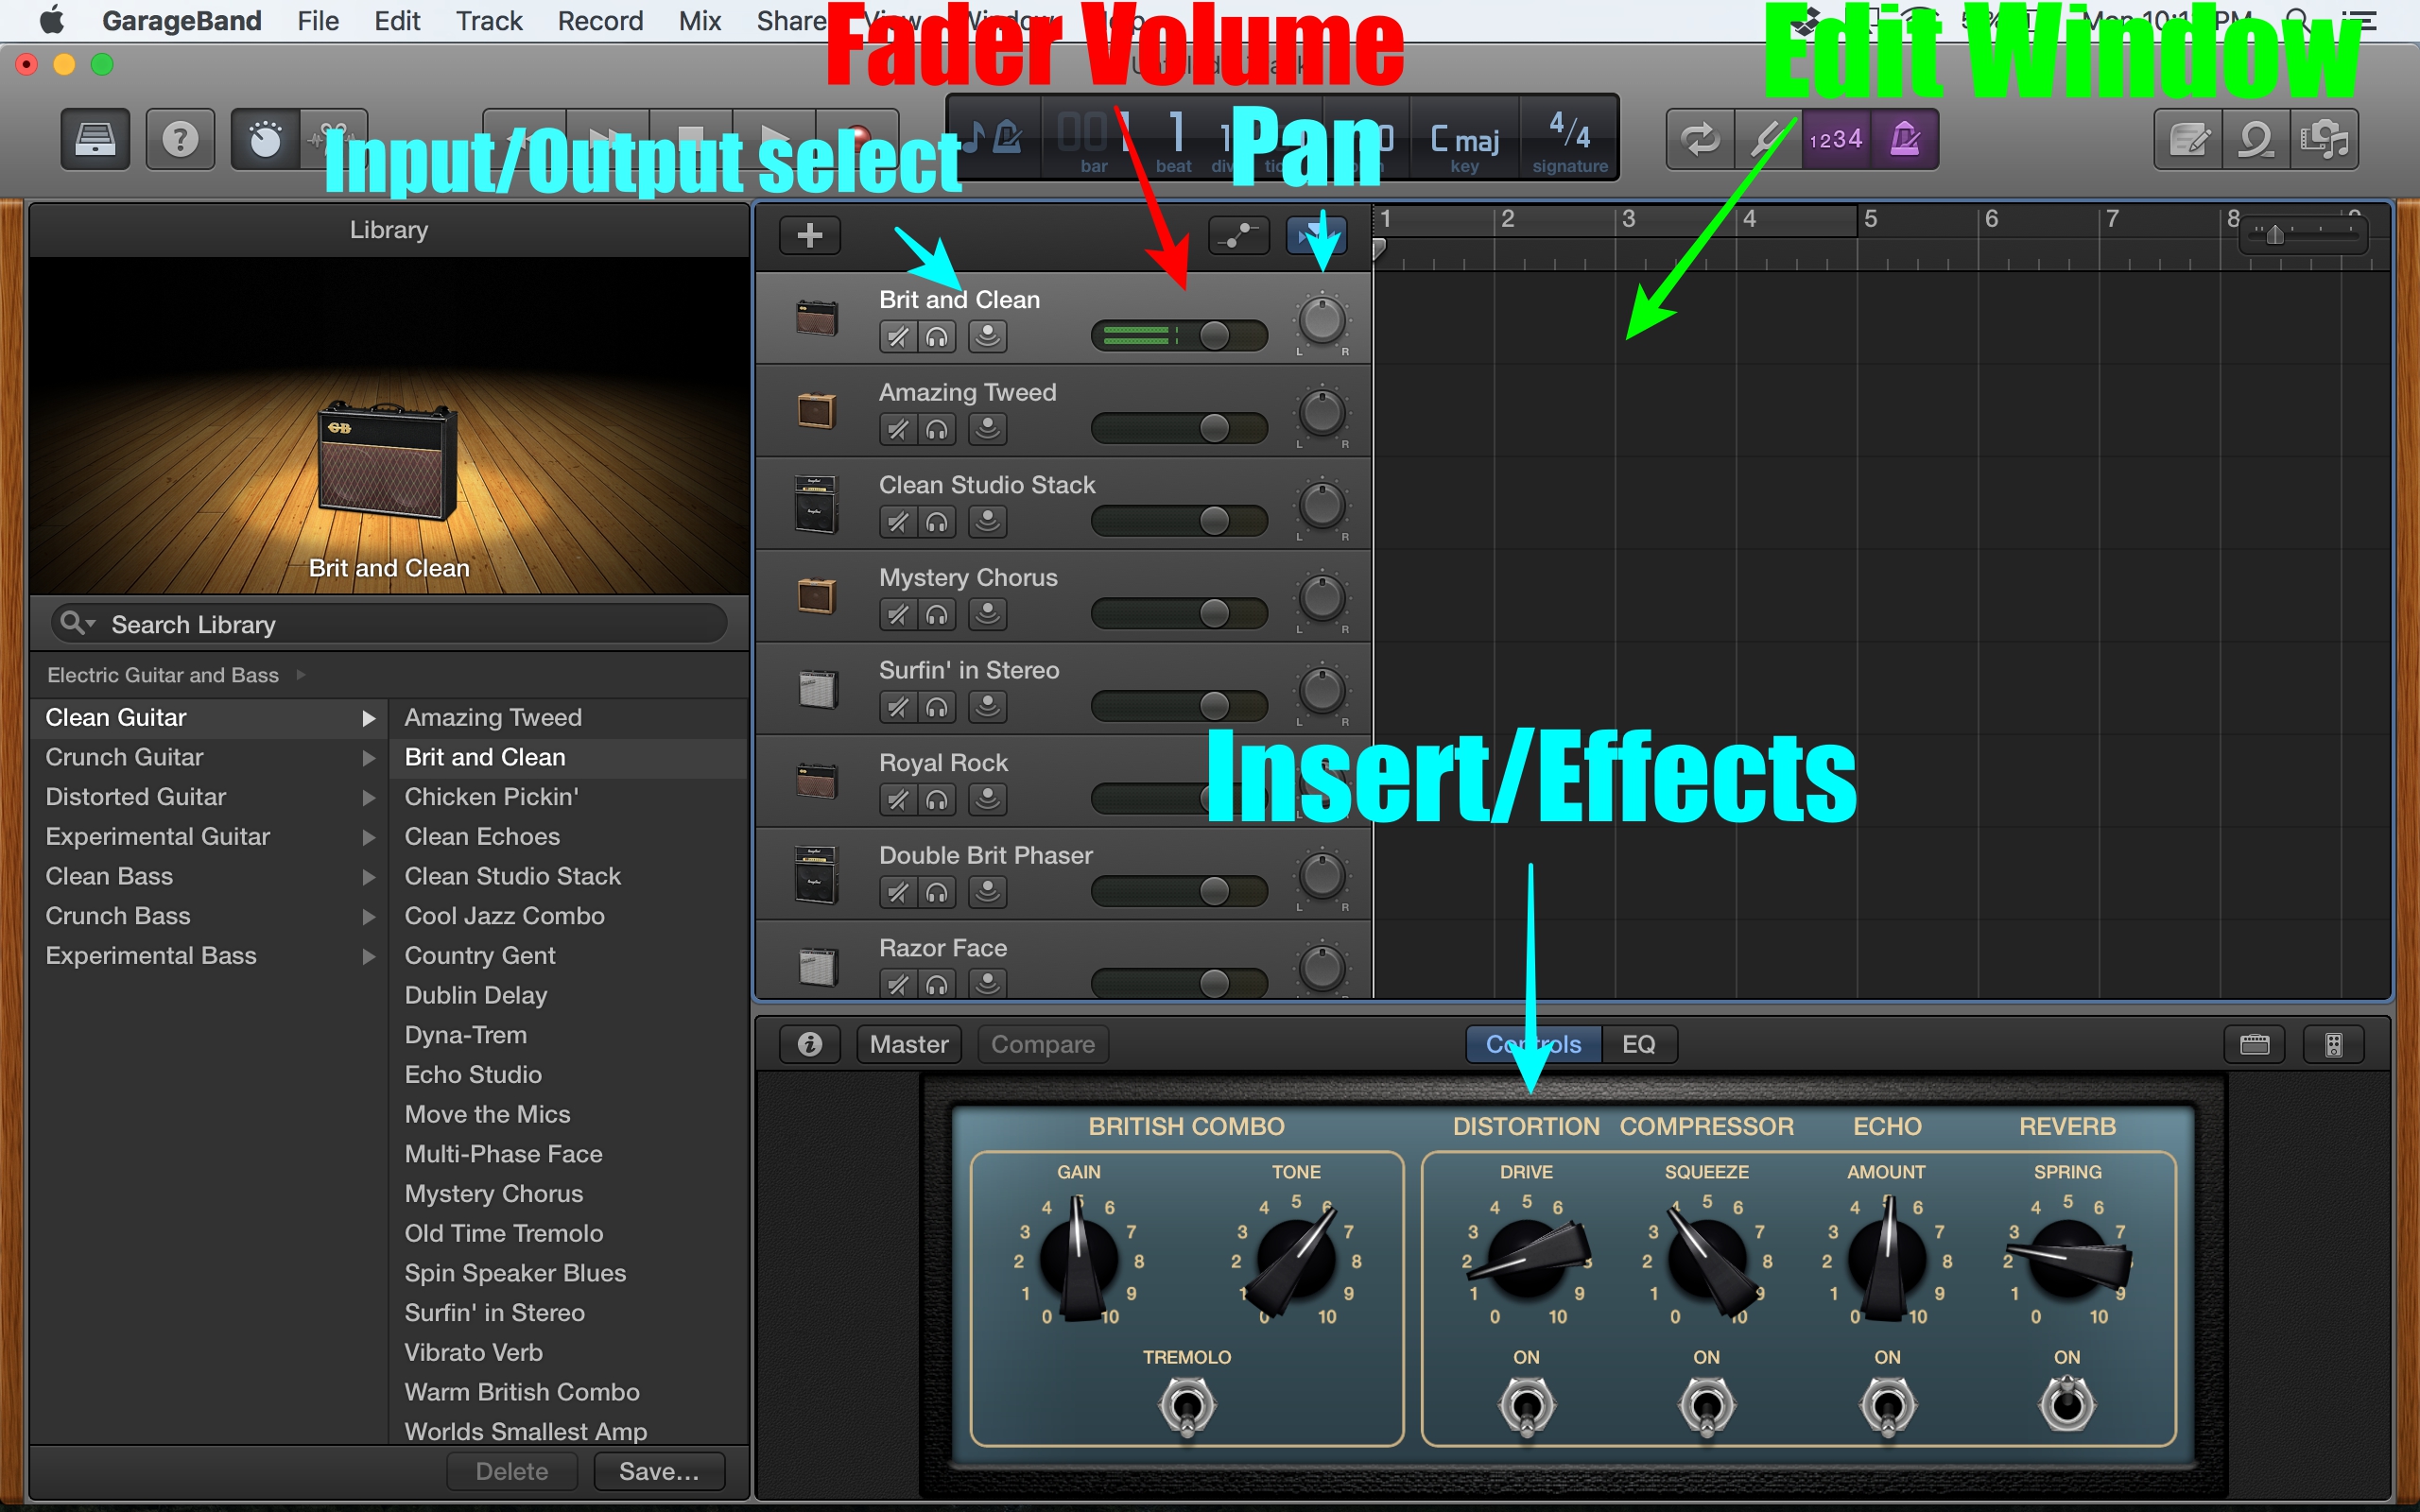Open the Library panel button

95,139
